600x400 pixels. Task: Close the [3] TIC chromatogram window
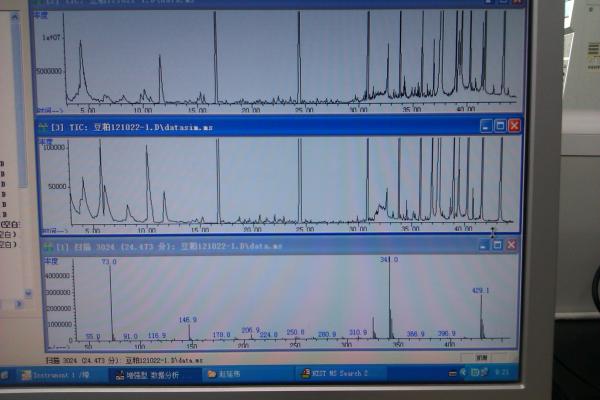[514, 126]
